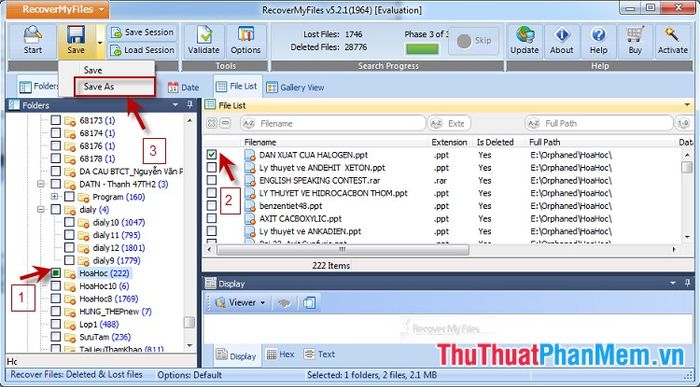Select the HoaHoc10 folder
Viewport: 700px width, 387px height.
point(104,286)
